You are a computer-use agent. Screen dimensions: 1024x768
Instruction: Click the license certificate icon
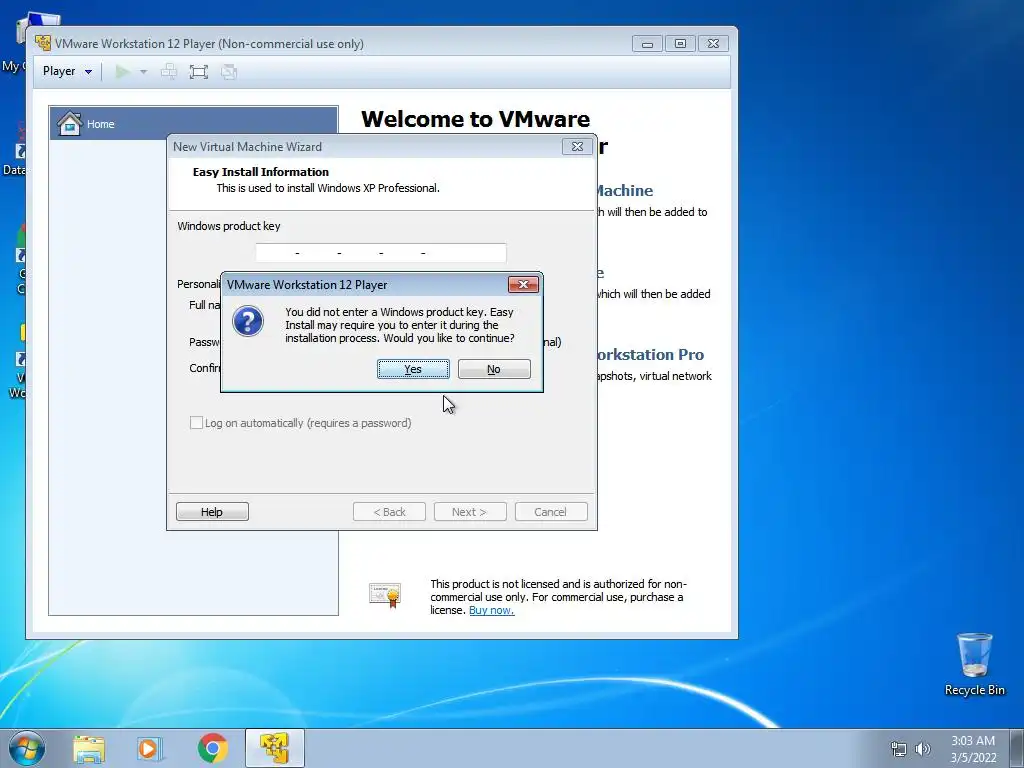(385, 595)
